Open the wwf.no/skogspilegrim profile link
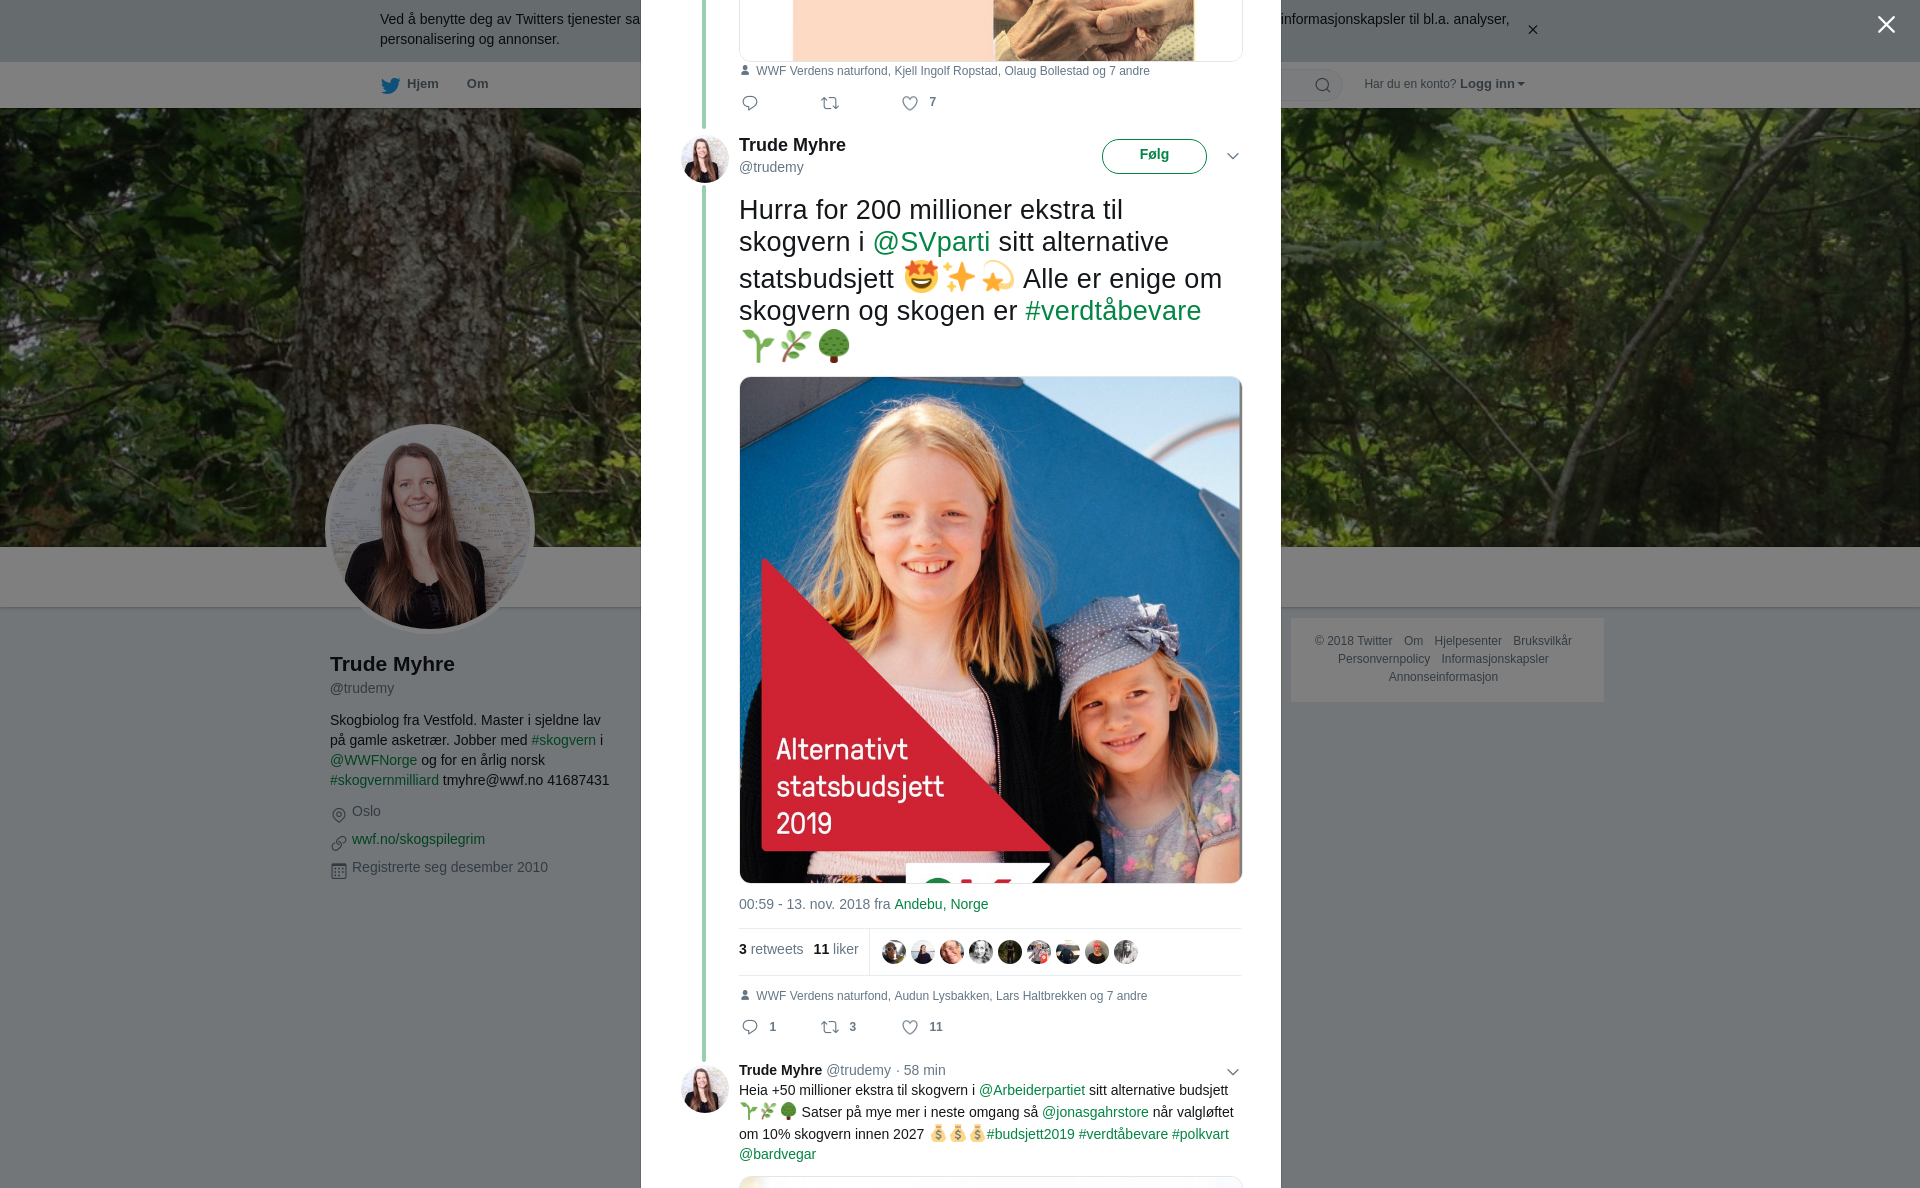Screen dimensions: 1920x1188 click(x=418, y=839)
